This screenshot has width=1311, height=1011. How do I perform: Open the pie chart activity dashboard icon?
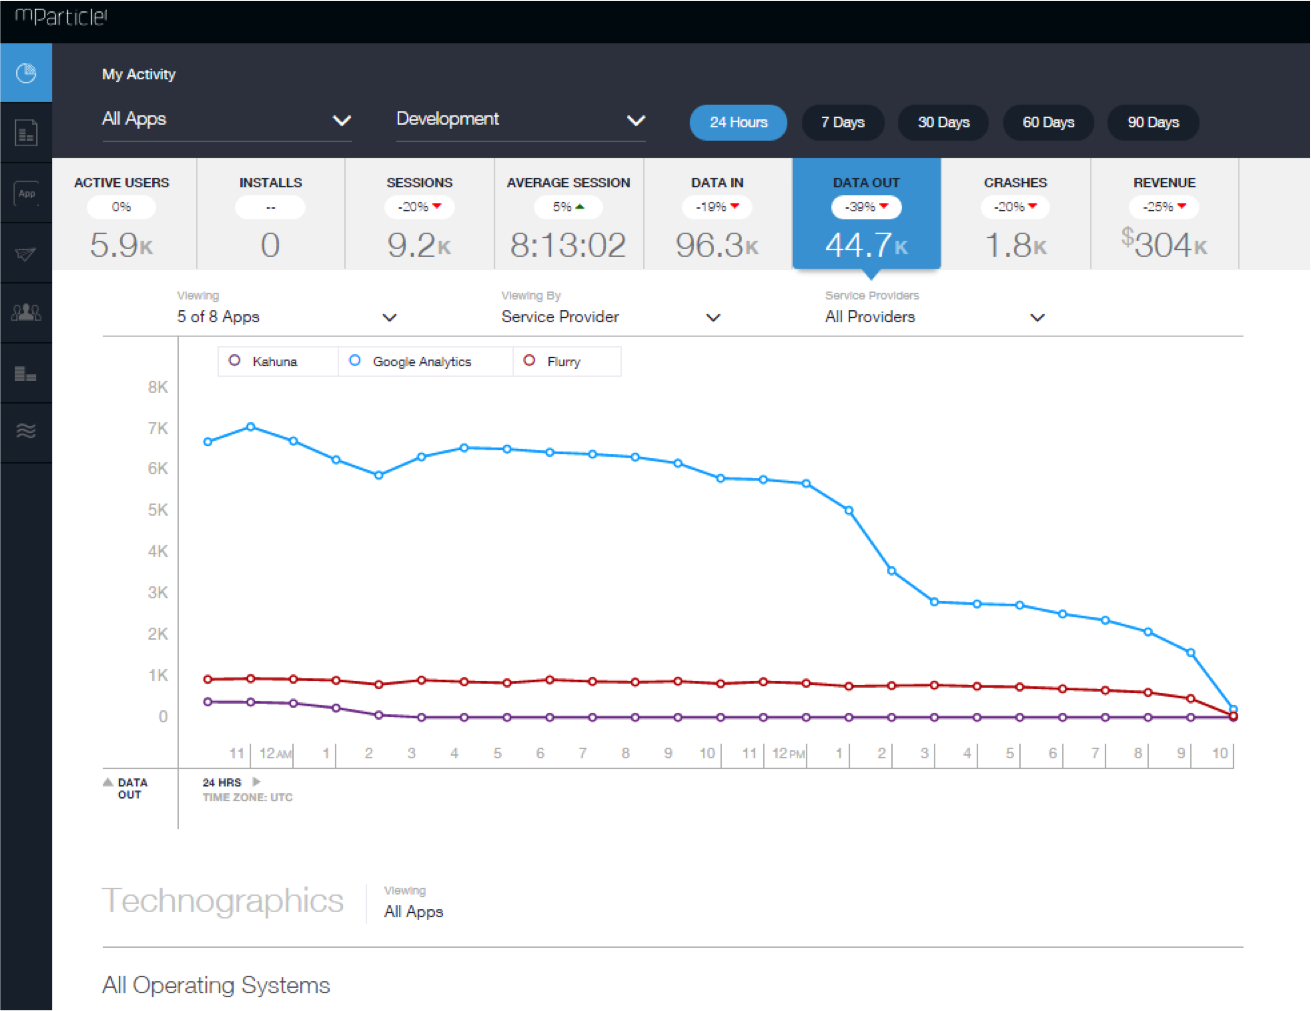[26, 73]
